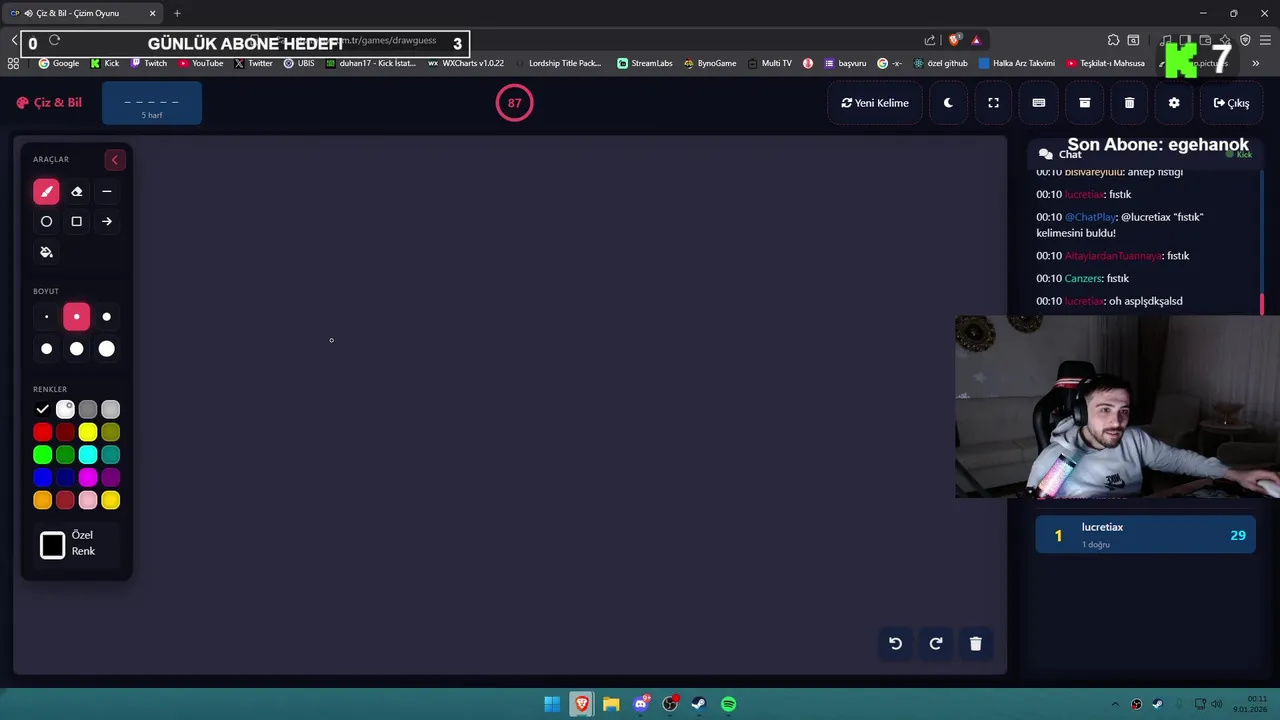Image resolution: width=1280 pixels, height=720 pixels.
Task: Select the straight line tool
Action: point(107,191)
